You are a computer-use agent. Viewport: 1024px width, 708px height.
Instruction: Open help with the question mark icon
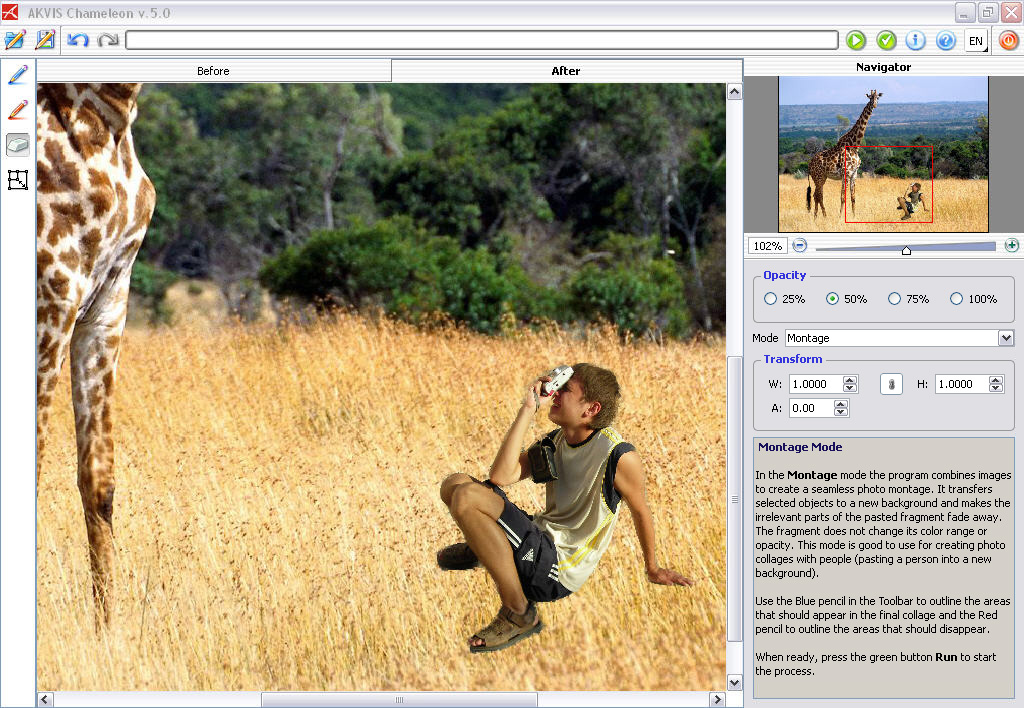946,40
